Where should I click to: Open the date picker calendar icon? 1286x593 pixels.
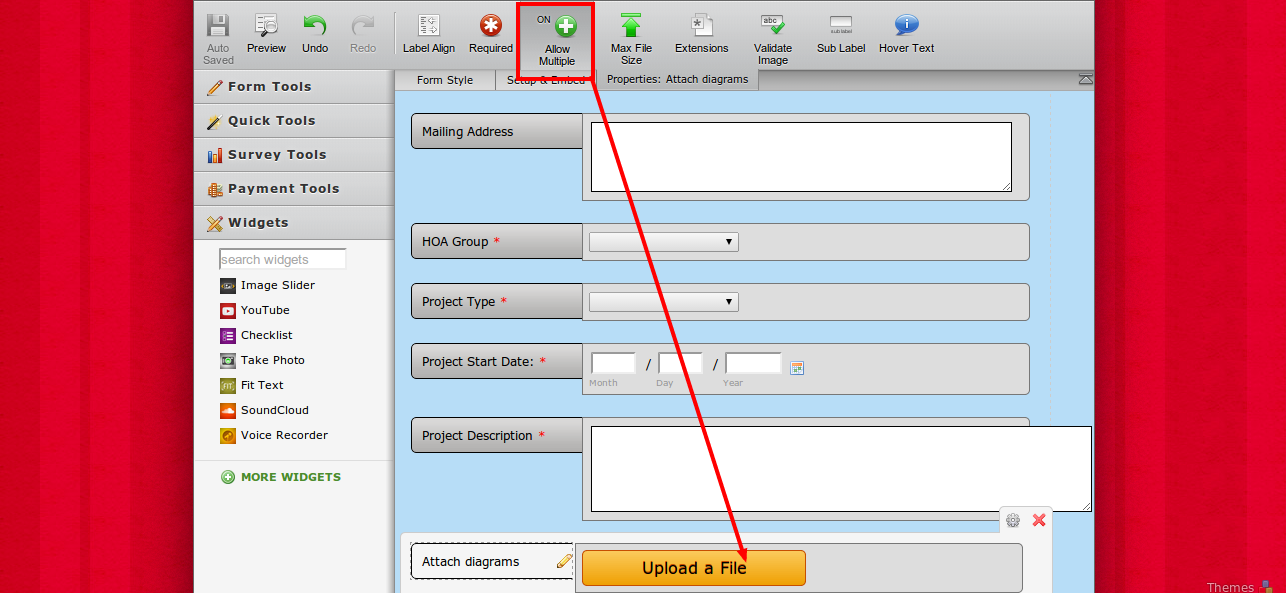point(797,368)
